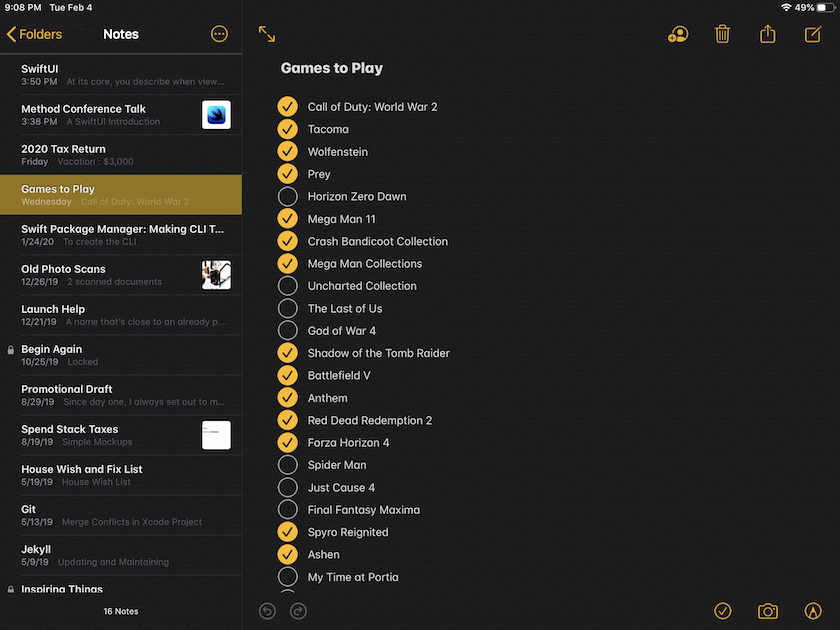This screenshot has height=630, width=840.
Task: Open the more options ellipsis menu
Action: [x=220, y=34]
